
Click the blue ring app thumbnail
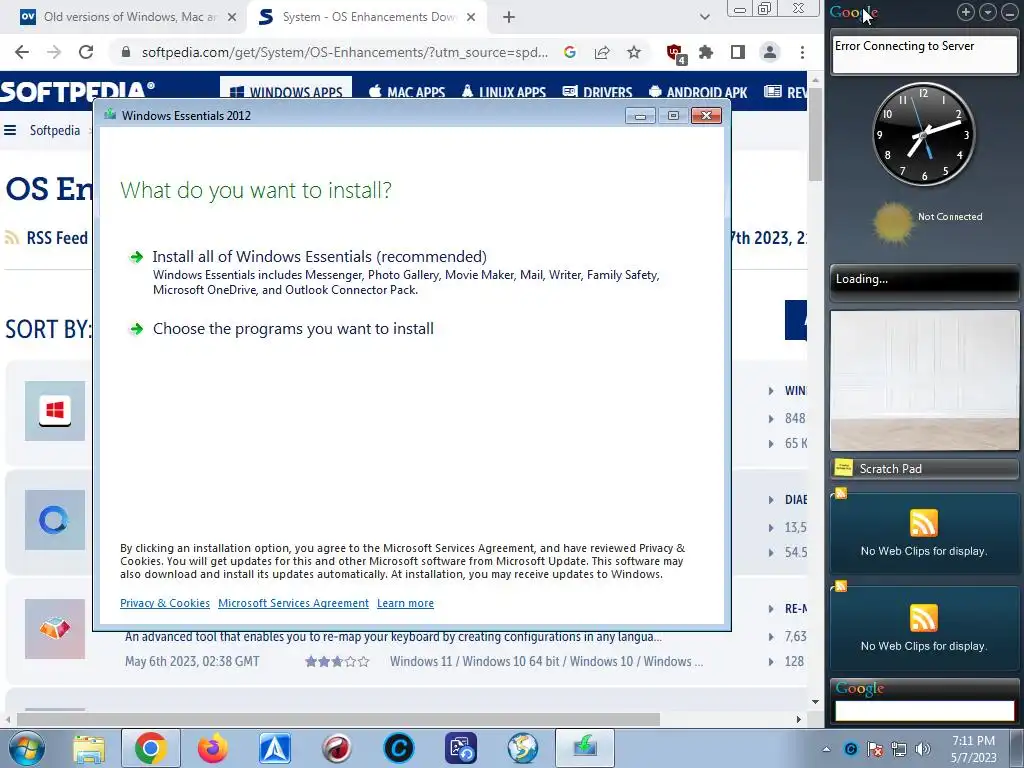(x=55, y=520)
